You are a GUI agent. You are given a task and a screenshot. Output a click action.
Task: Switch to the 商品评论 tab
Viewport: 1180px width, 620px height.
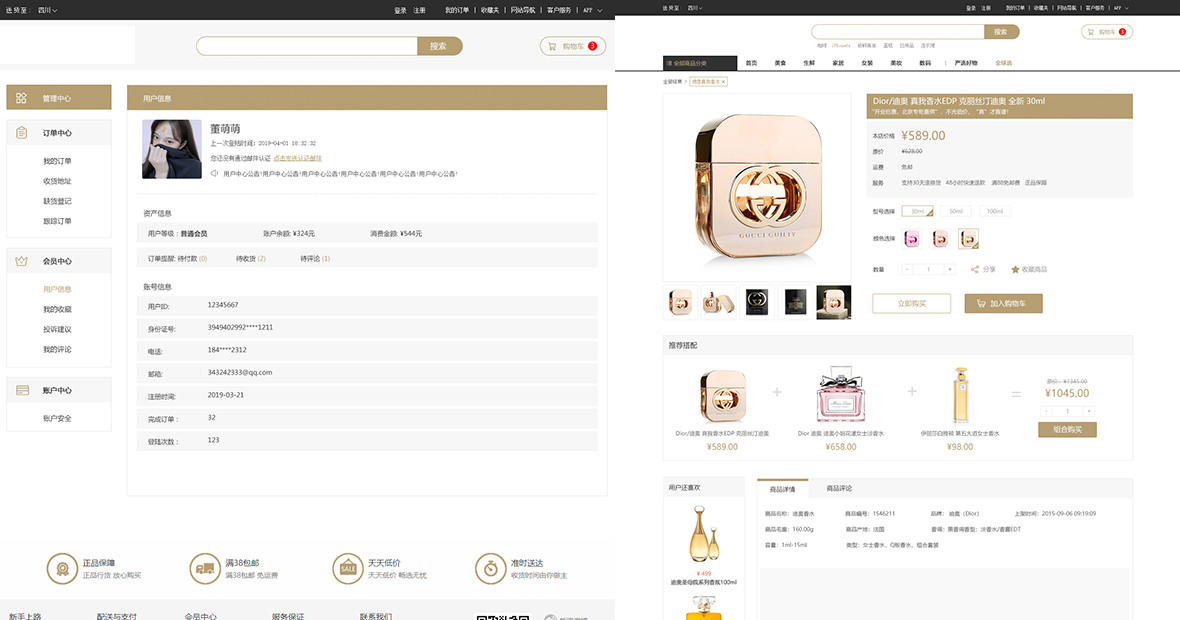pos(839,488)
